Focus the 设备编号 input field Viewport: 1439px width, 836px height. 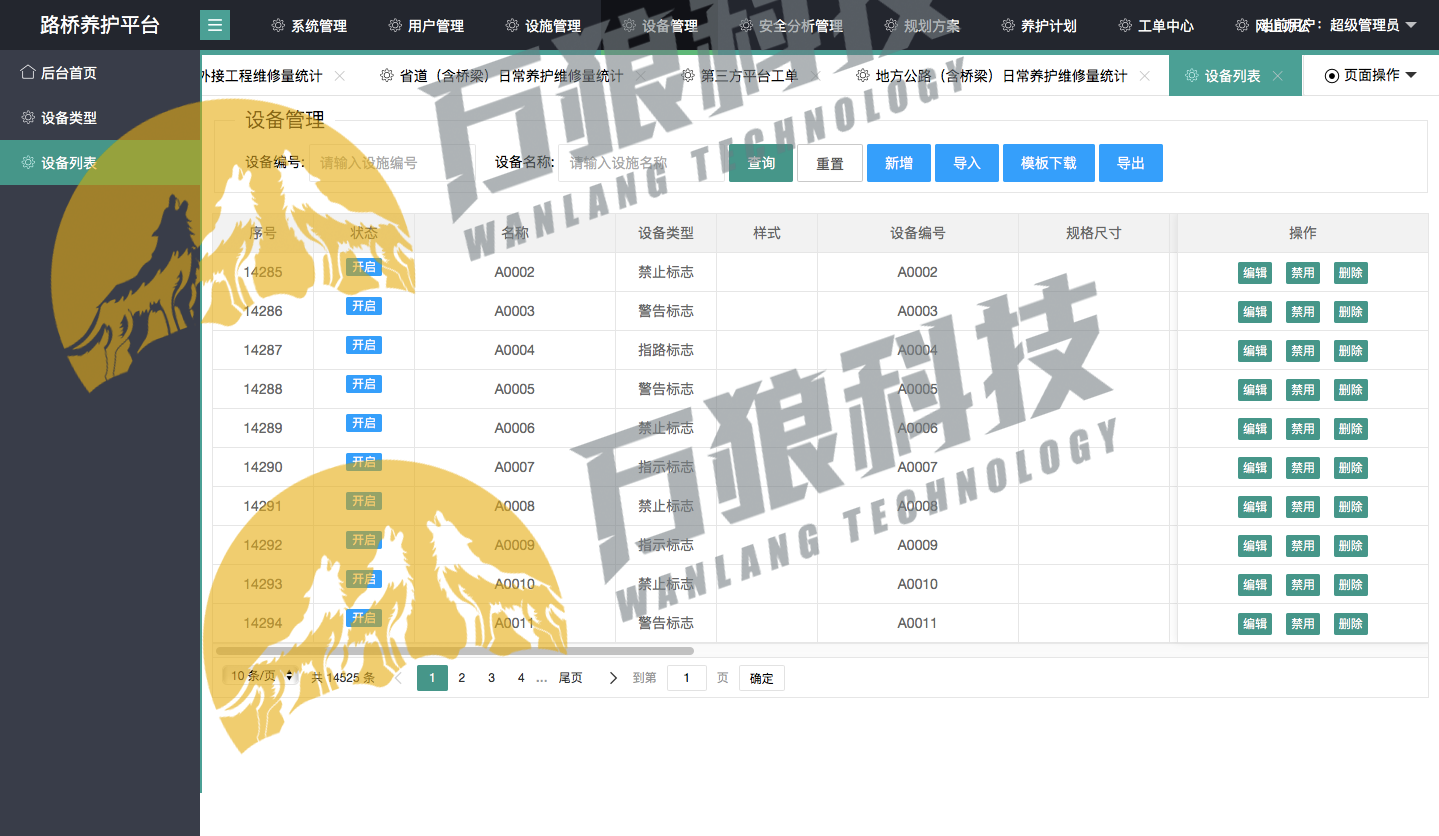click(x=392, y=163)
